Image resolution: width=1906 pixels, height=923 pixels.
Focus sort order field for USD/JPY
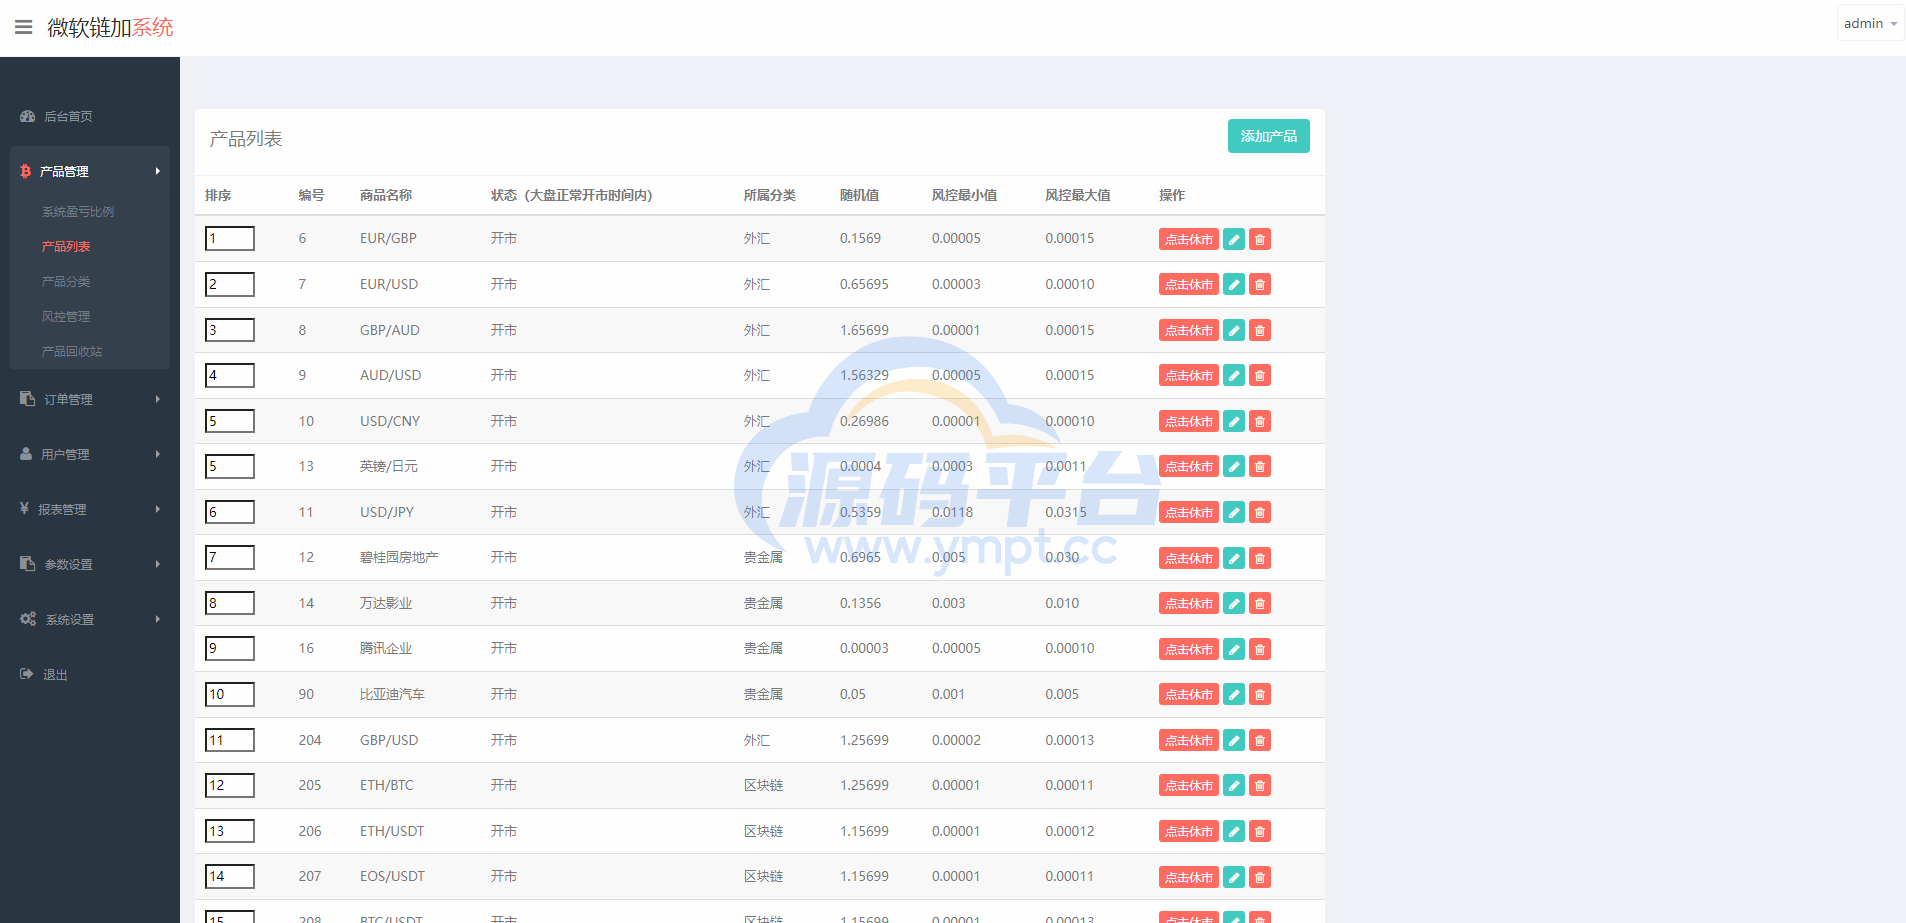pyautogui.click(x=230, y=512)
